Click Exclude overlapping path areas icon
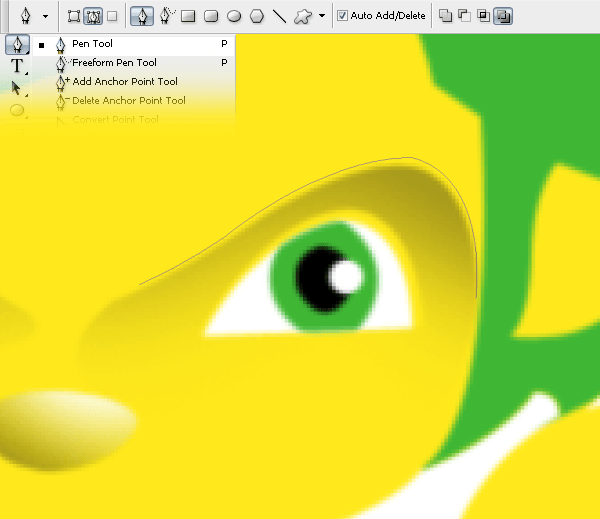 (x=503, y=16)
